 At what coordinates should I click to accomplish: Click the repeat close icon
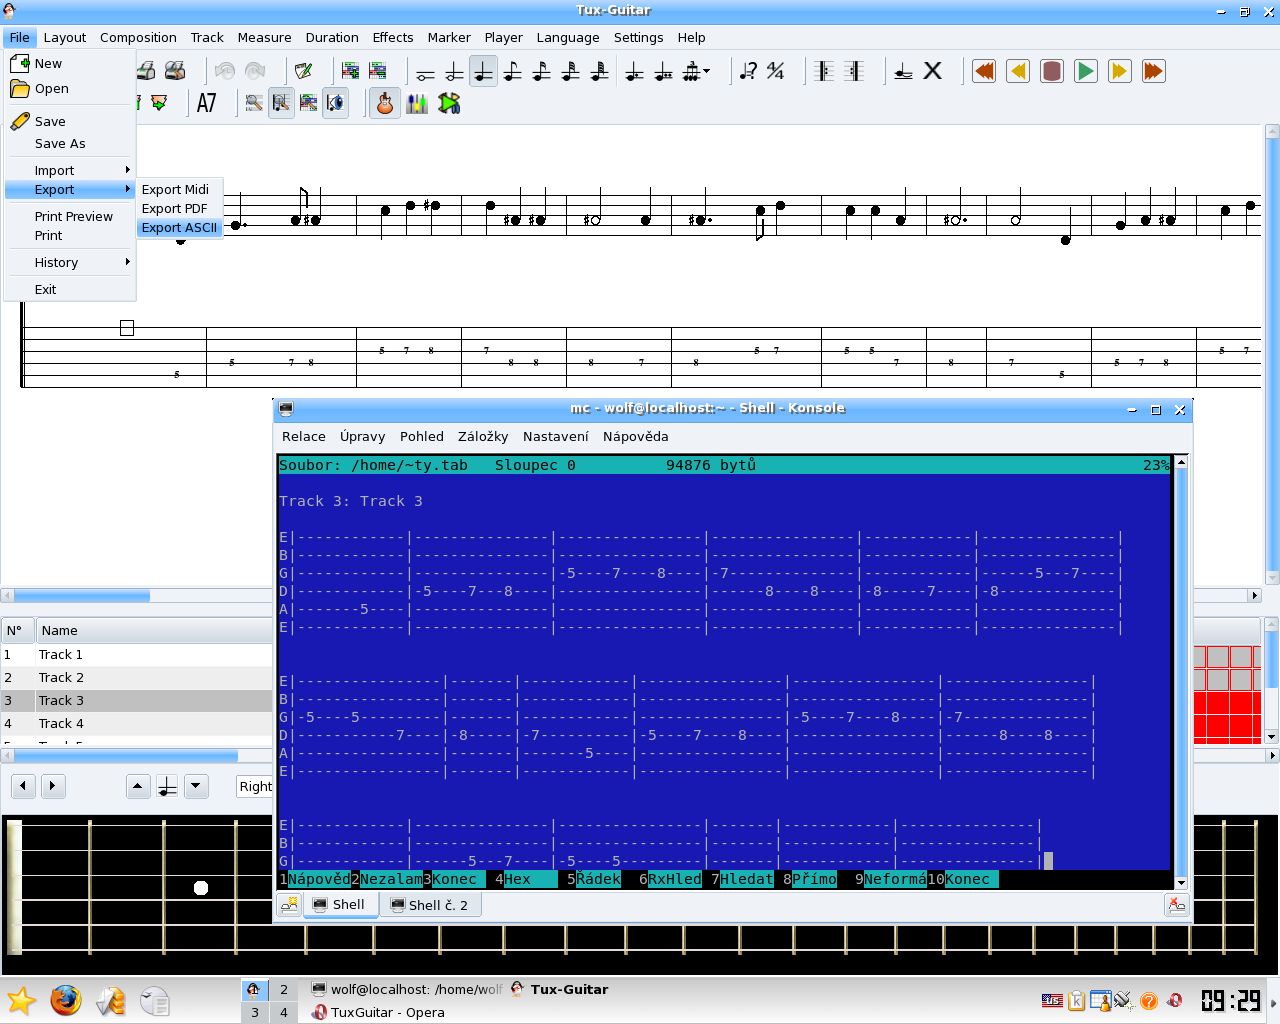(853, 72)
